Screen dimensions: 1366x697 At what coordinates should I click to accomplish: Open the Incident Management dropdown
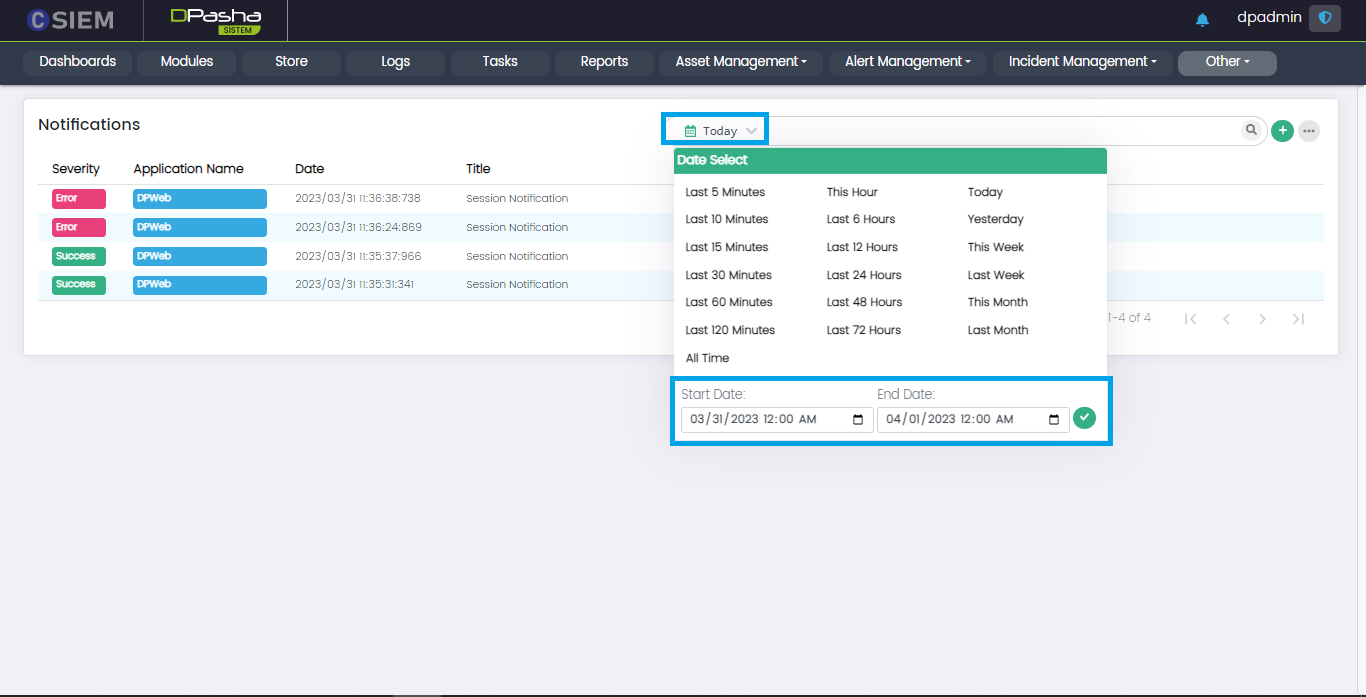tap(1082, 62)
